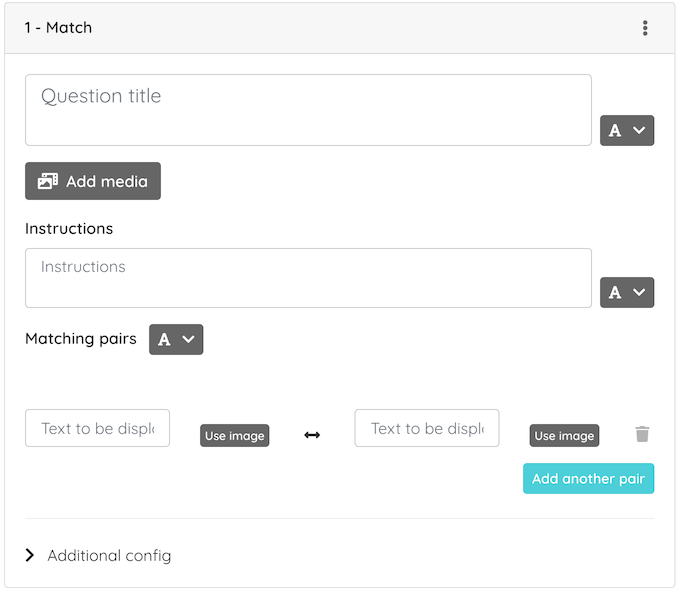Click the right Text to be displayed field

pos(427,428)
